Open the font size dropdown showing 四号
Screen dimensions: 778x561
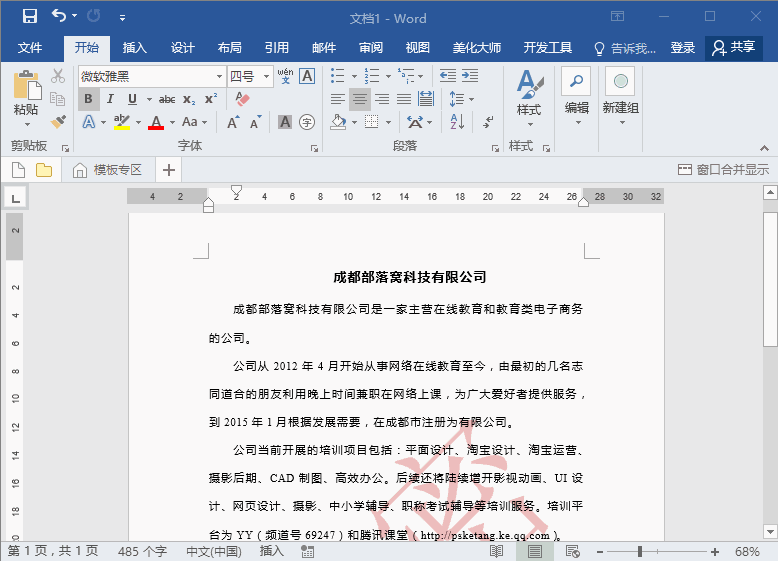click(266, 76)
